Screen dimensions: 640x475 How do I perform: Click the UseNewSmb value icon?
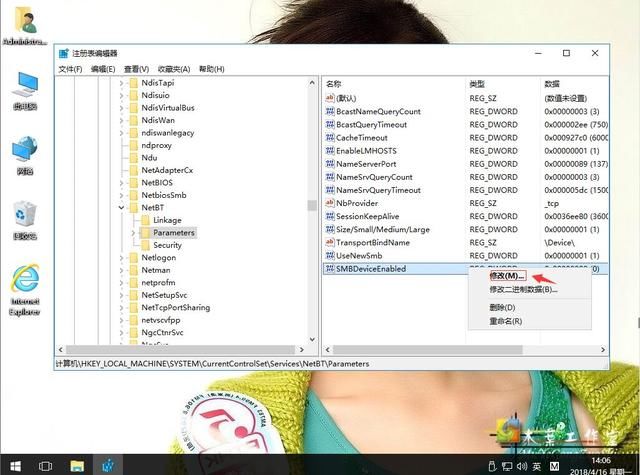[x=330, y=255]
